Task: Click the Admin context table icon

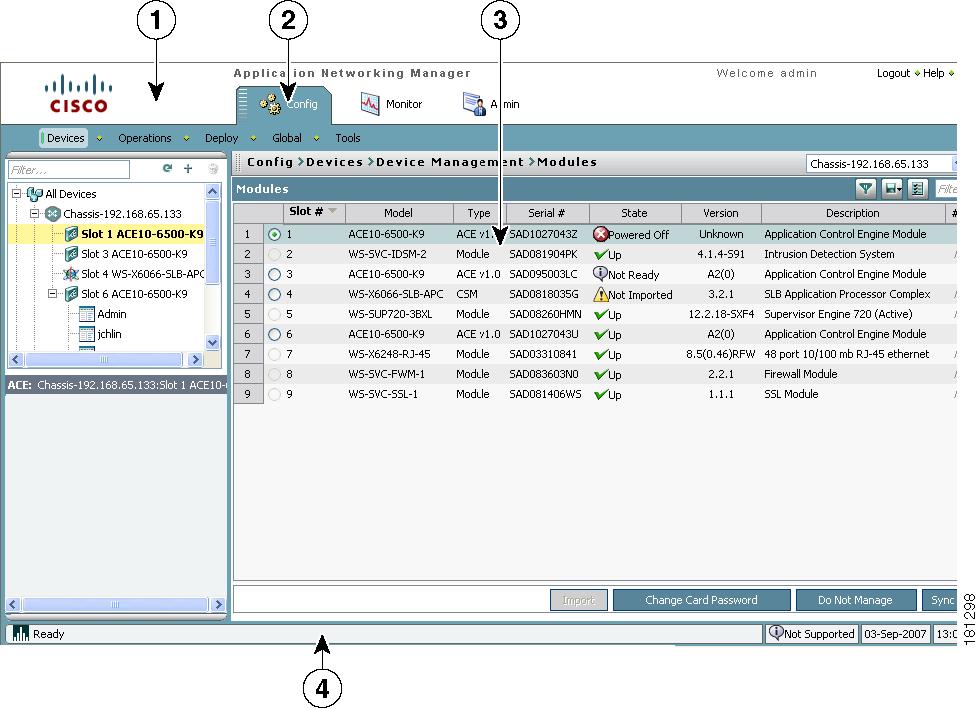Action: 87,314
